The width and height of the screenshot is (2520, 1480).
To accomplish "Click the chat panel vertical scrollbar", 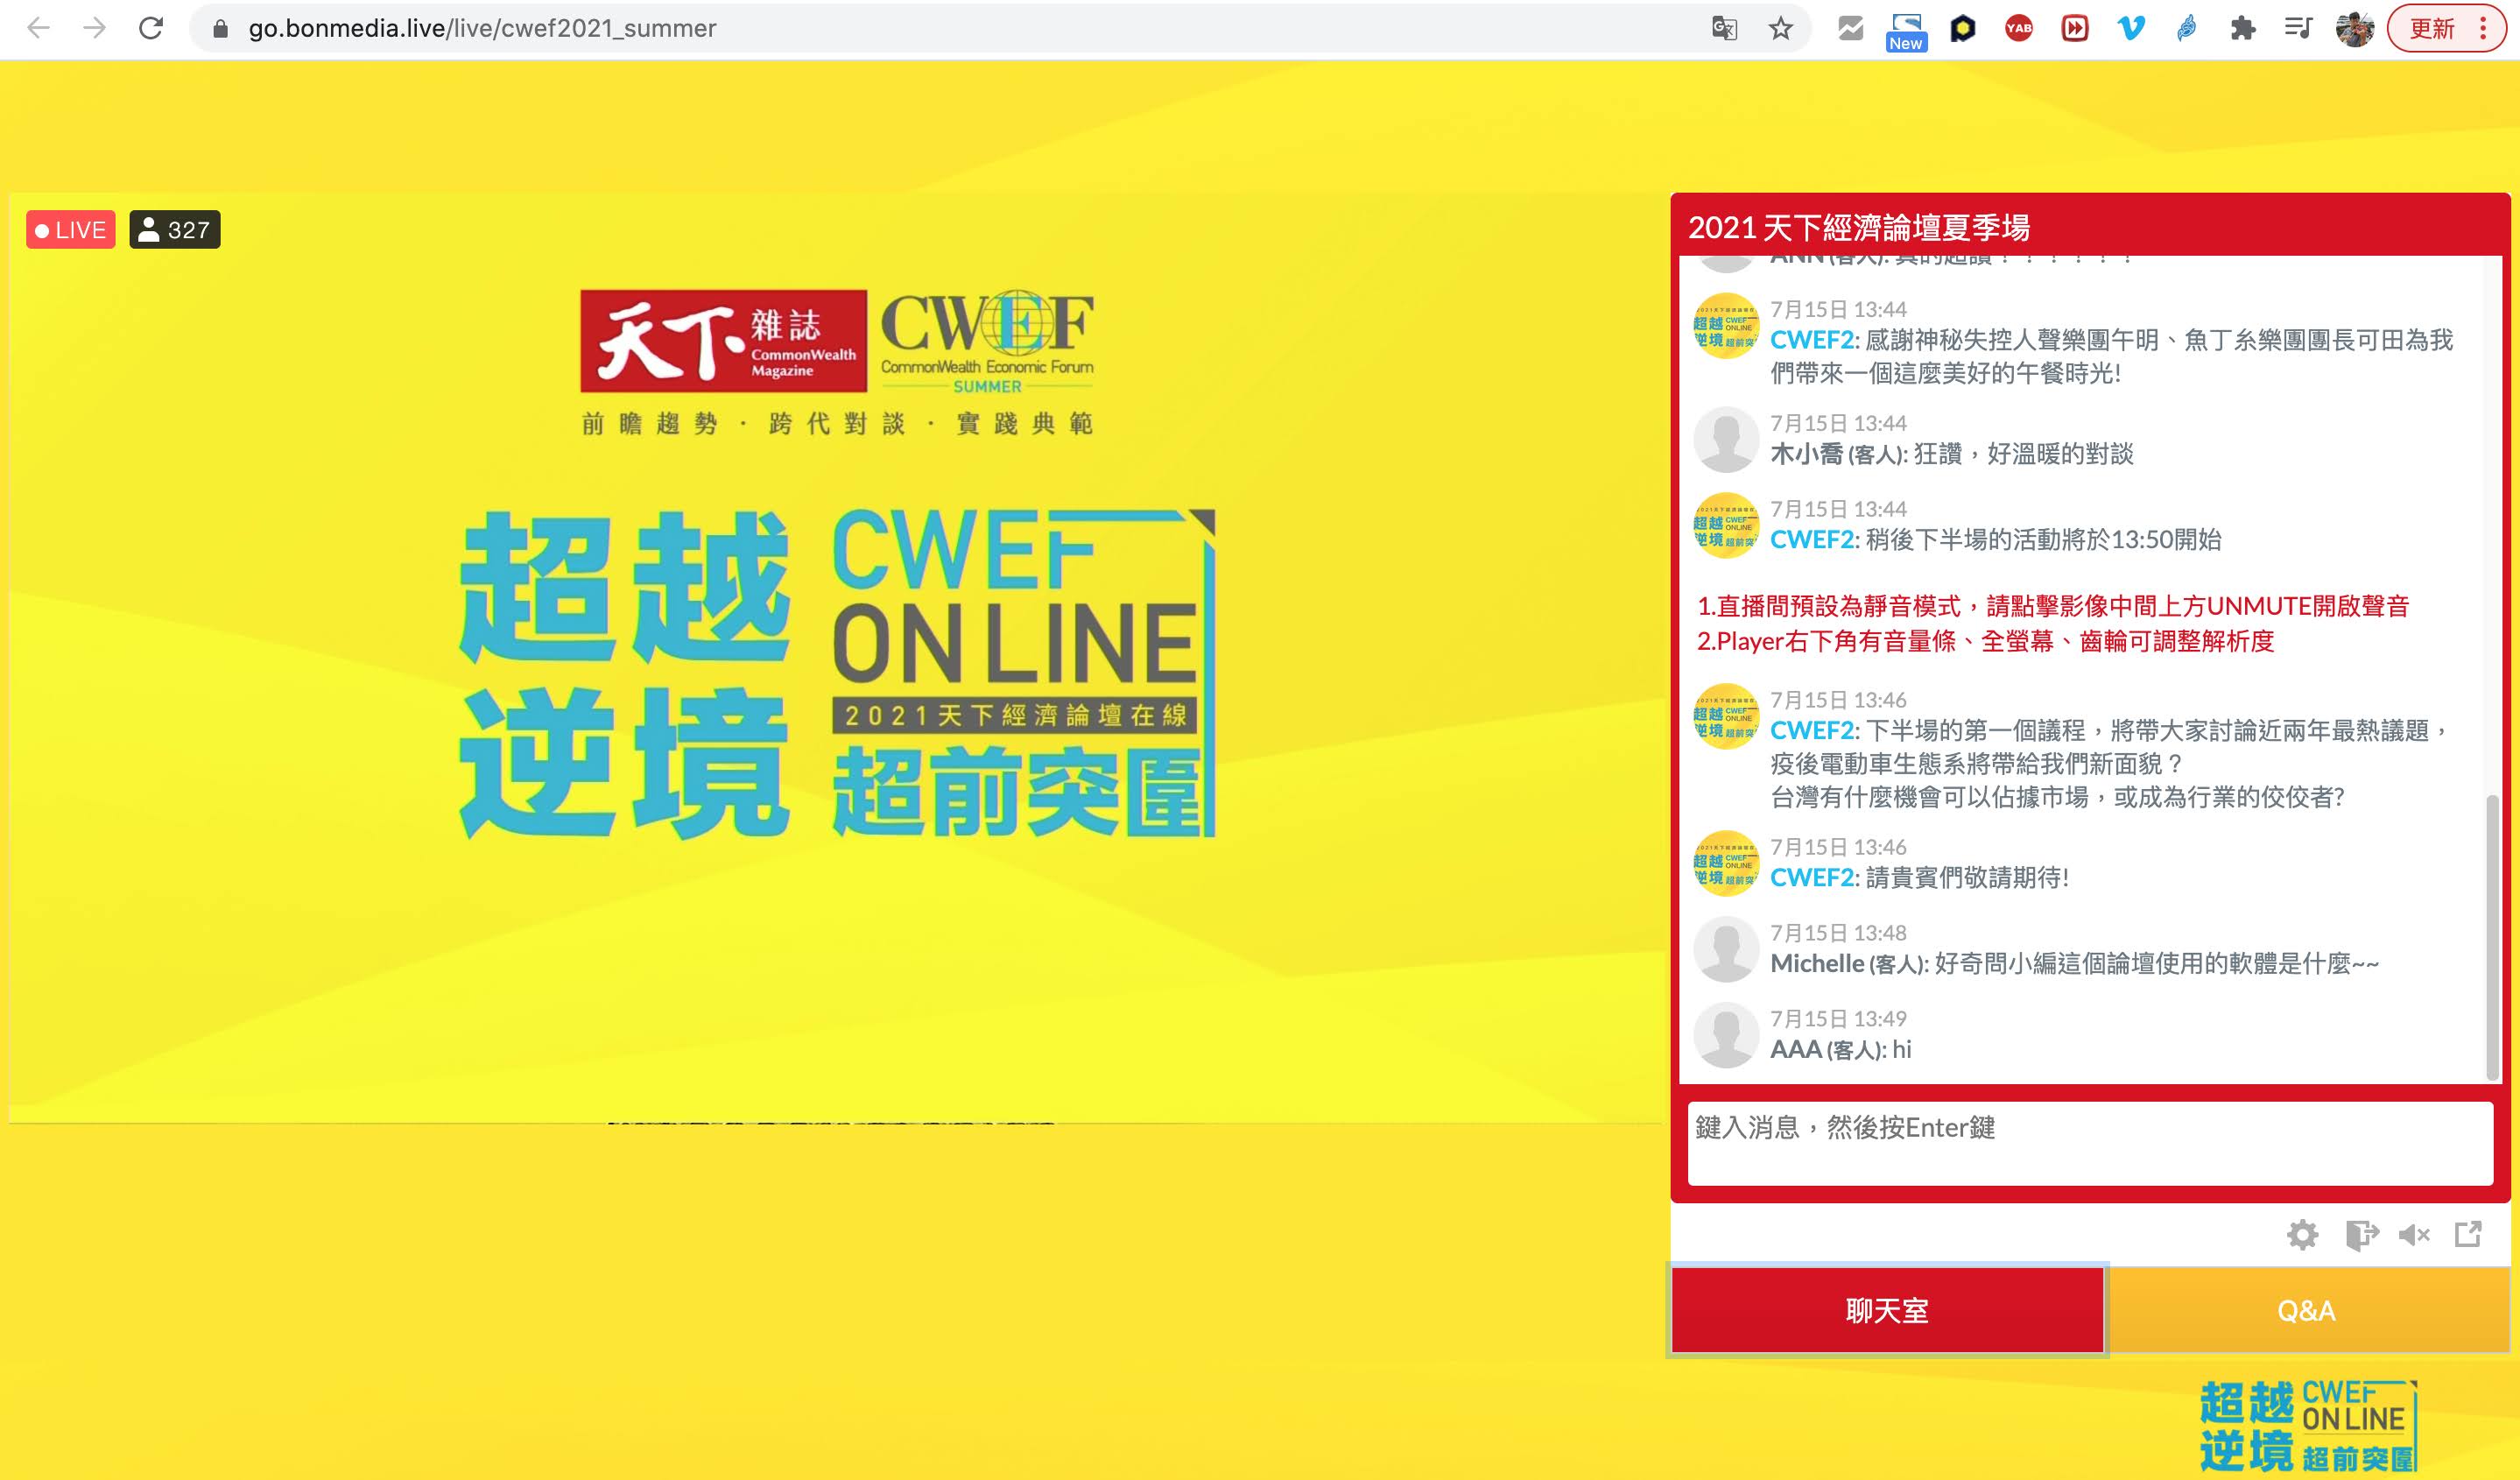I will click(x=2492, y=937).
